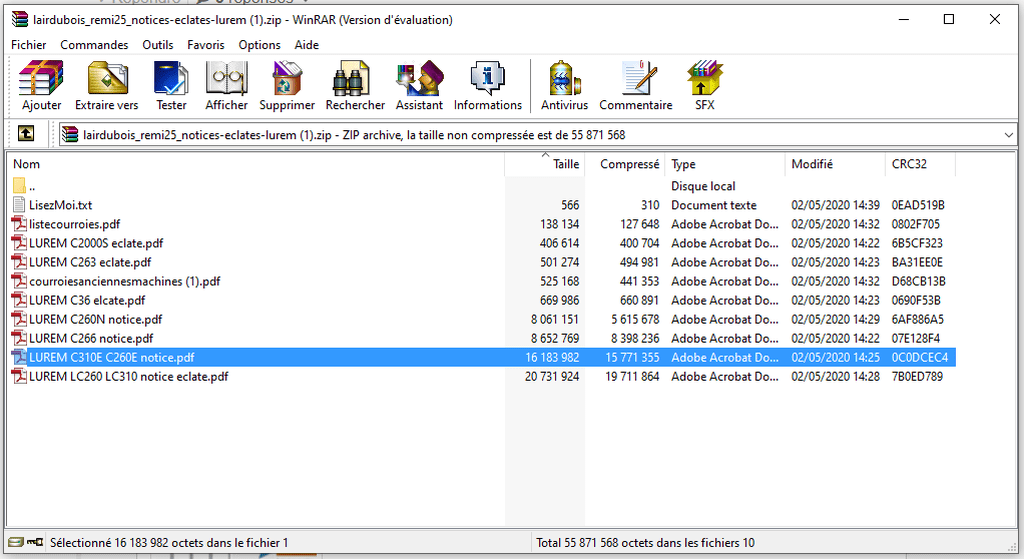Viewport: 1024px width, 559px height.
Task: Click the compressed value 5 615 678
Action: 635,319
